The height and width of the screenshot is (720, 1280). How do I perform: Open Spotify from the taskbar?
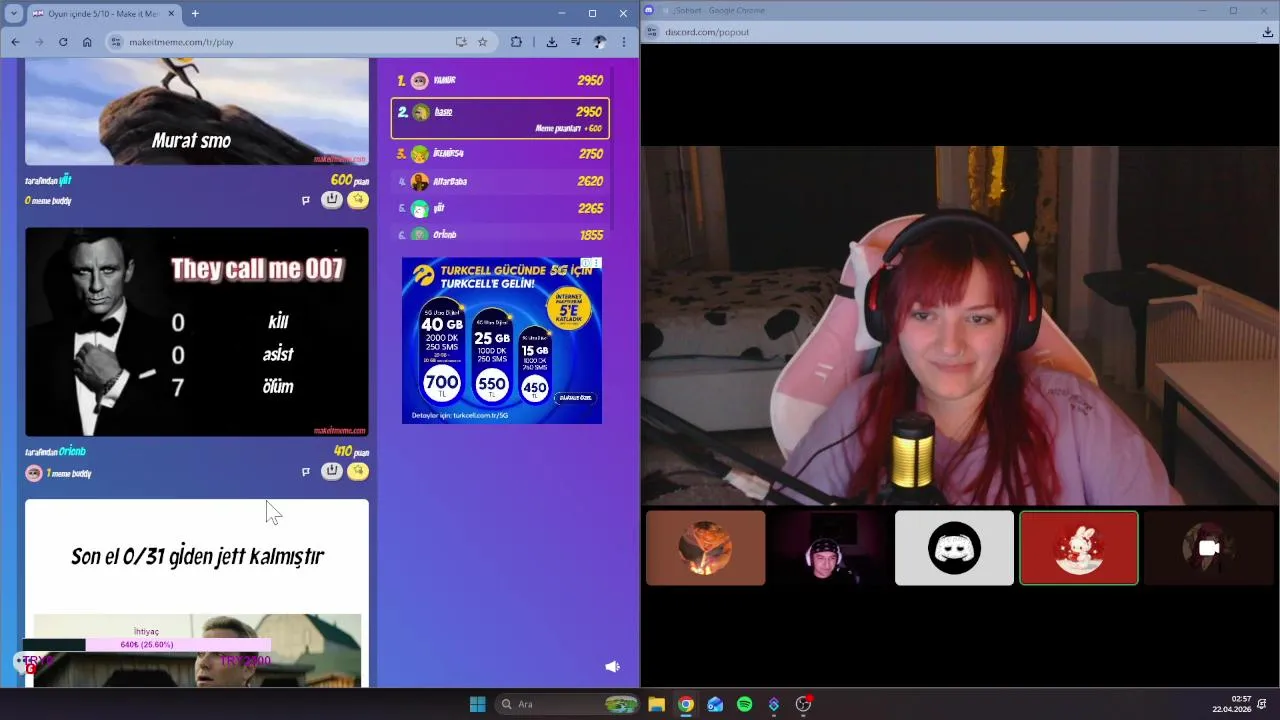click(744, 704)
